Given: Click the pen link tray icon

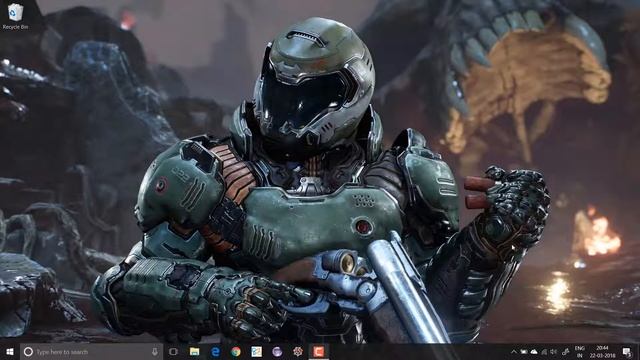Looking at the screenshot, I should (x=566, y=351).
